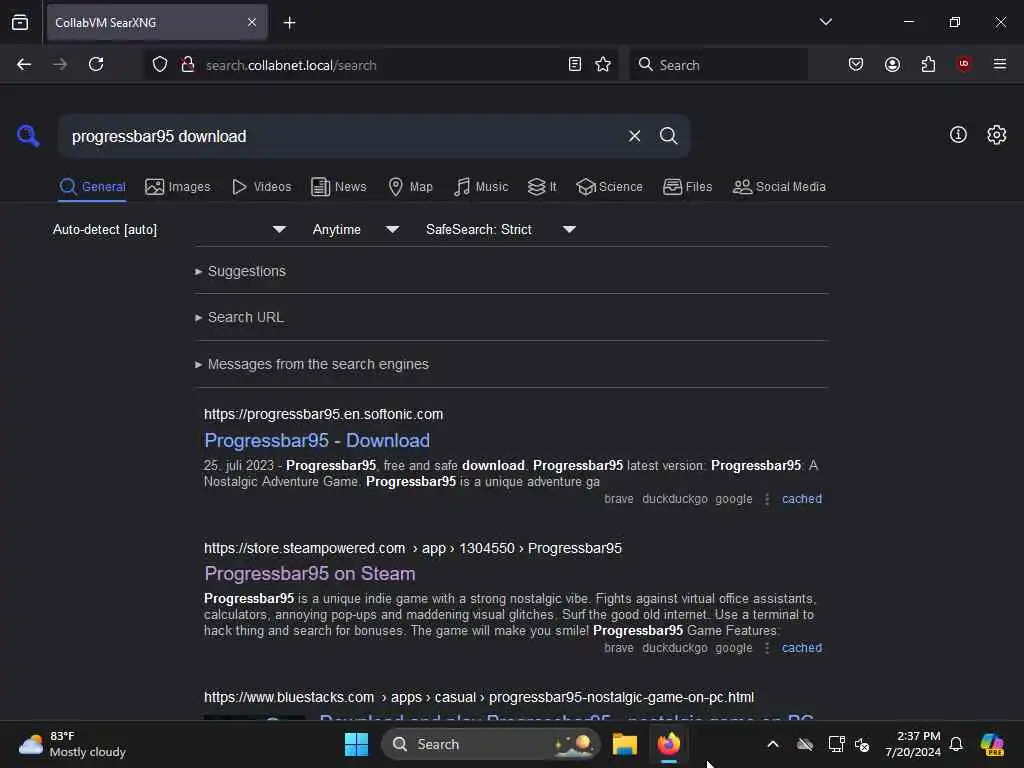
Task: Open SearXNG preferences gear icon
Action: 996,135
